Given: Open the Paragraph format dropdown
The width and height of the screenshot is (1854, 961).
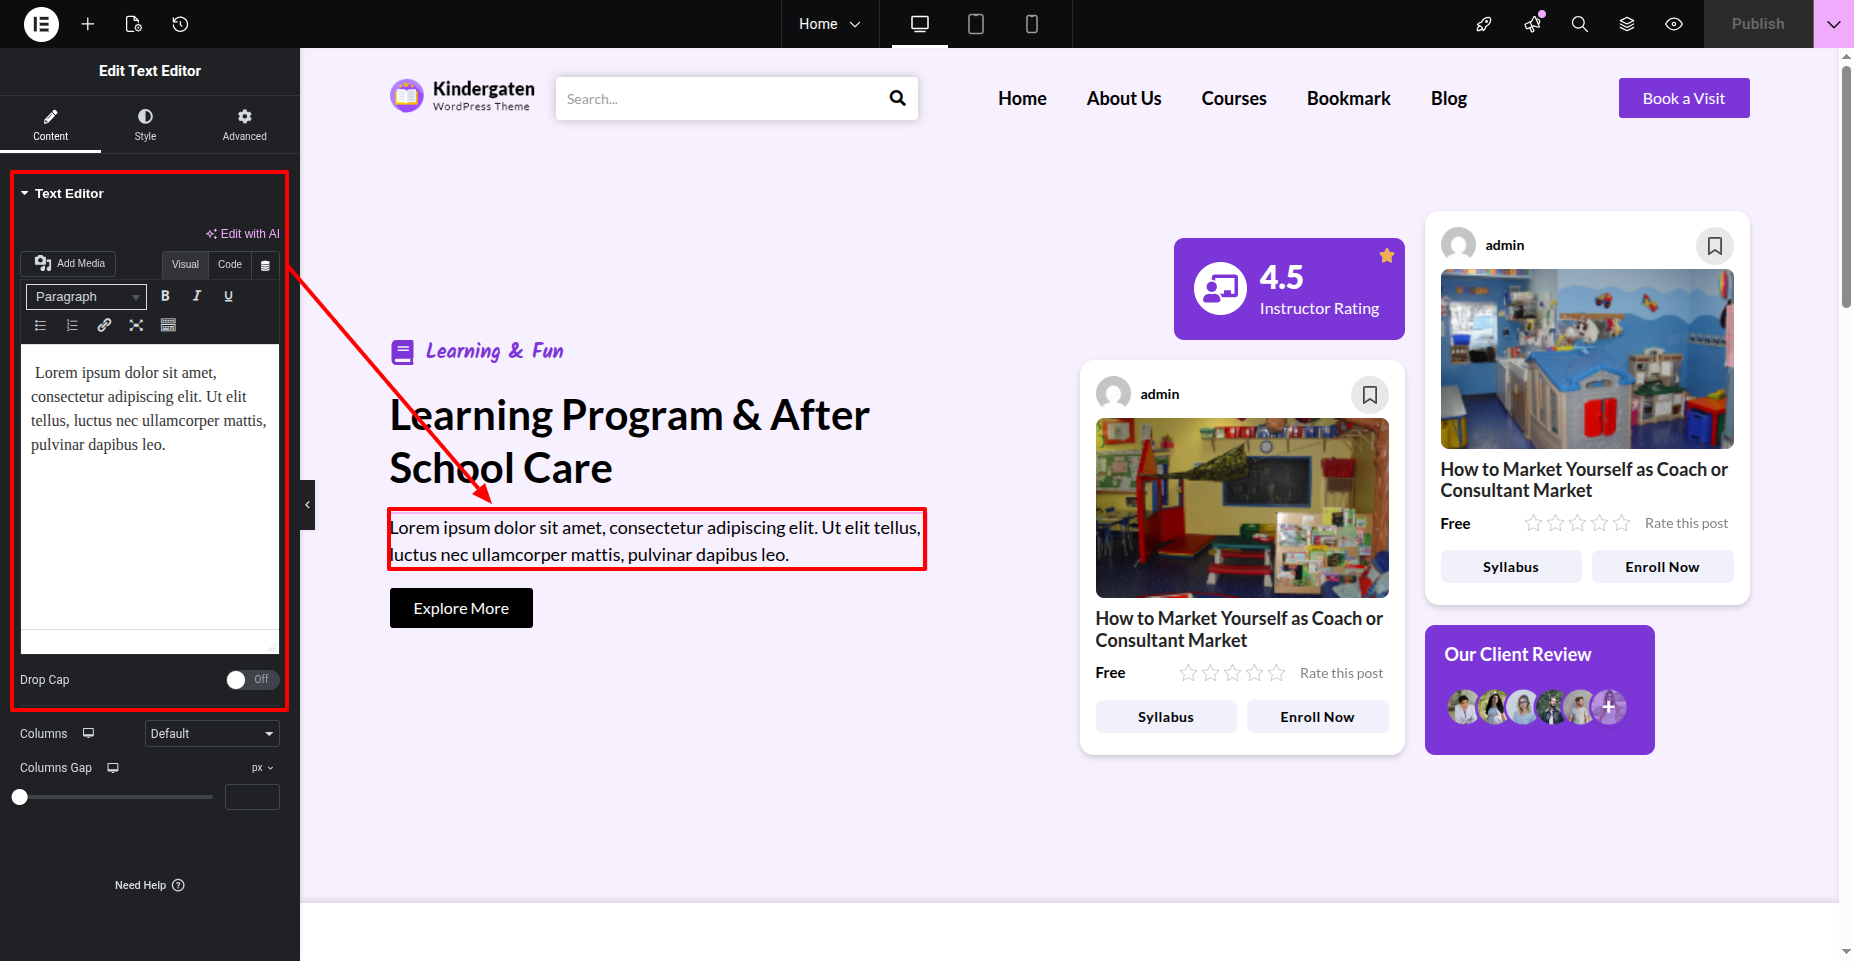Looking at the screenshot, I should click(x=86, y=297).
